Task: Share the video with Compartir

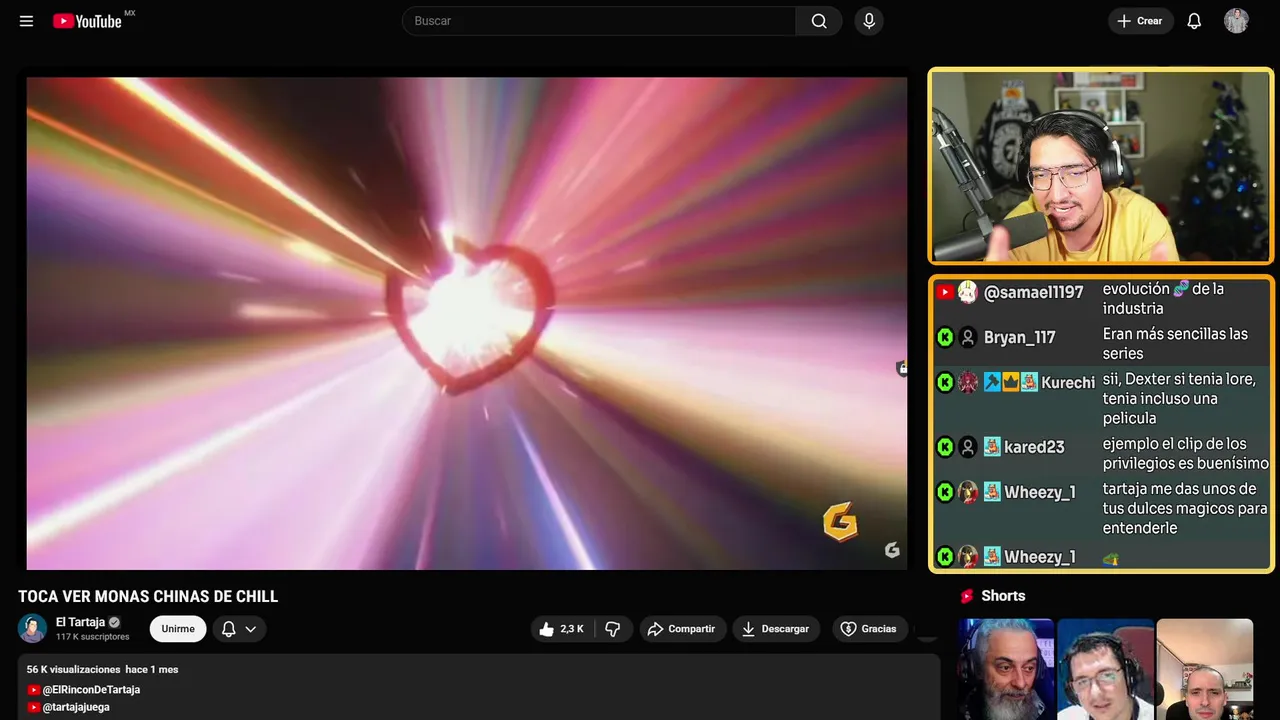Action: pyautogui.click(x=683, y=629)
